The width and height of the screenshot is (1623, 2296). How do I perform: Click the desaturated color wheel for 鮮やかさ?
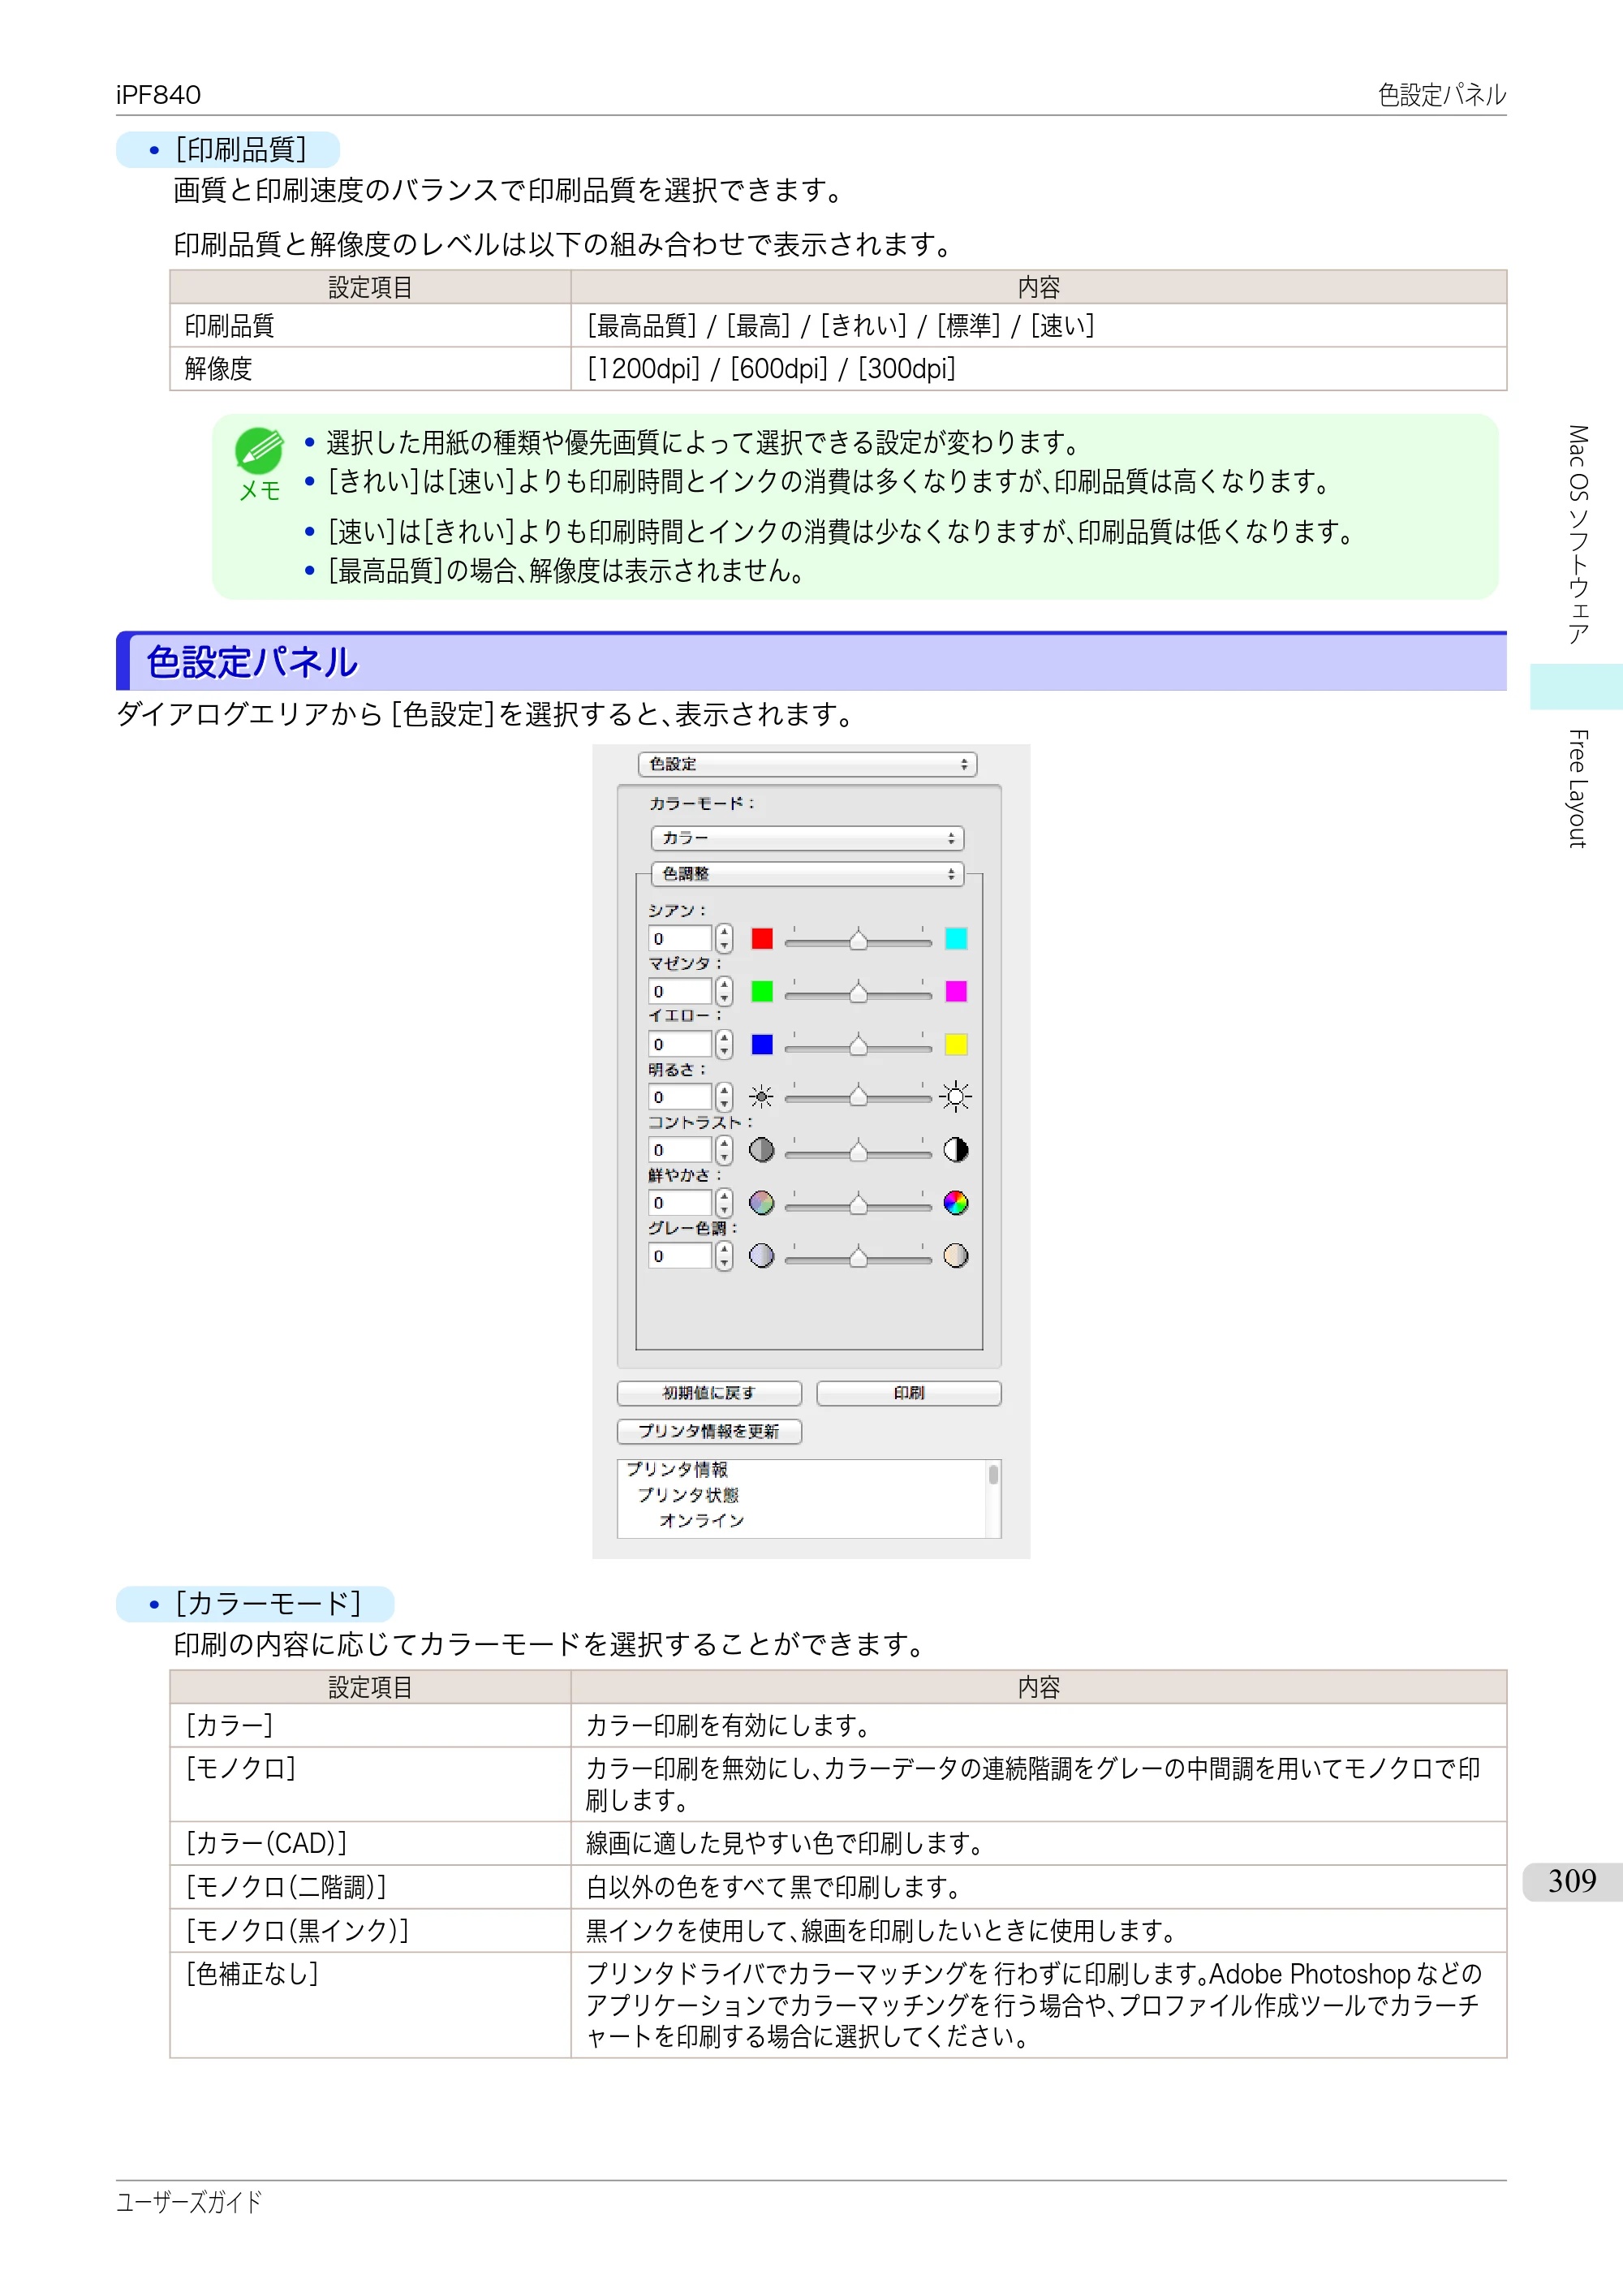pyautogui.click(x=762, y=1203)
